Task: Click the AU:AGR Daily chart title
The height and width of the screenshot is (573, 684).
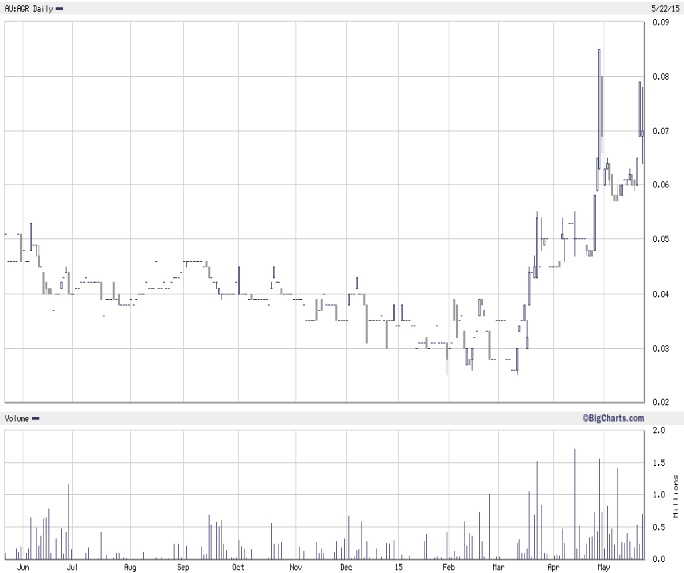Action: pos(28,8)
